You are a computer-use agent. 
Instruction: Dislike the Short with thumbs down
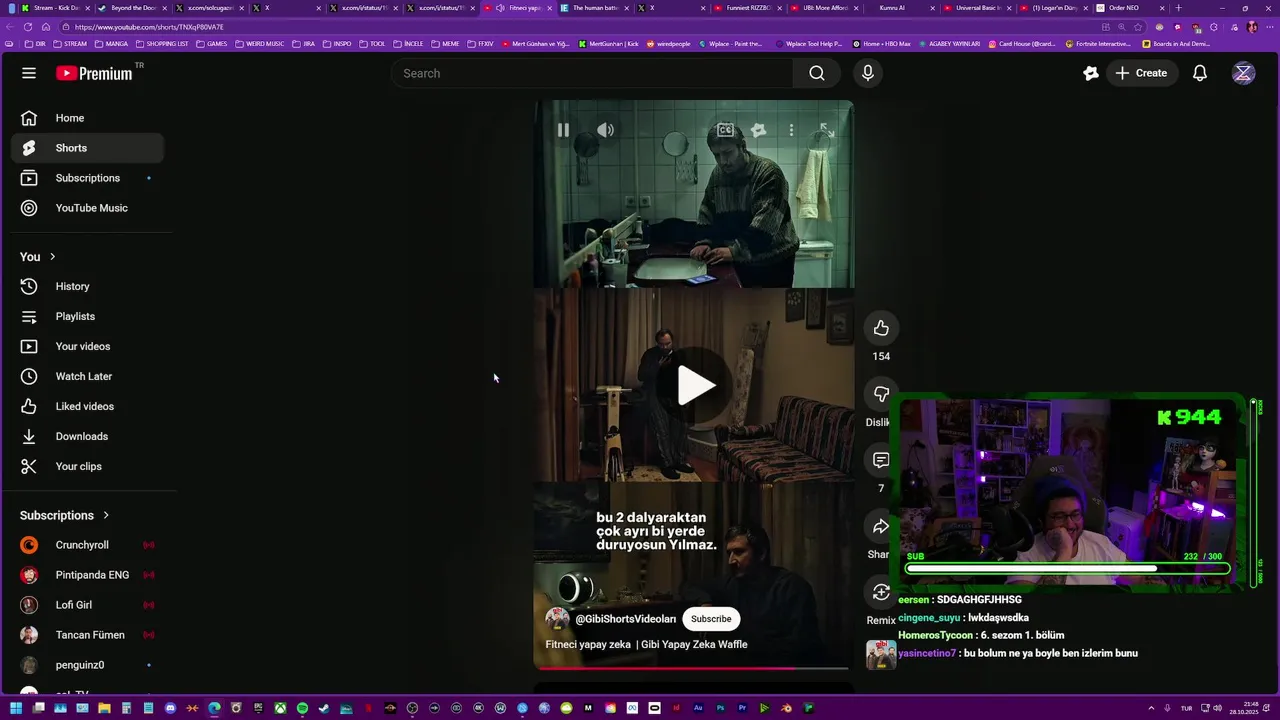click(x=881, y=394)
